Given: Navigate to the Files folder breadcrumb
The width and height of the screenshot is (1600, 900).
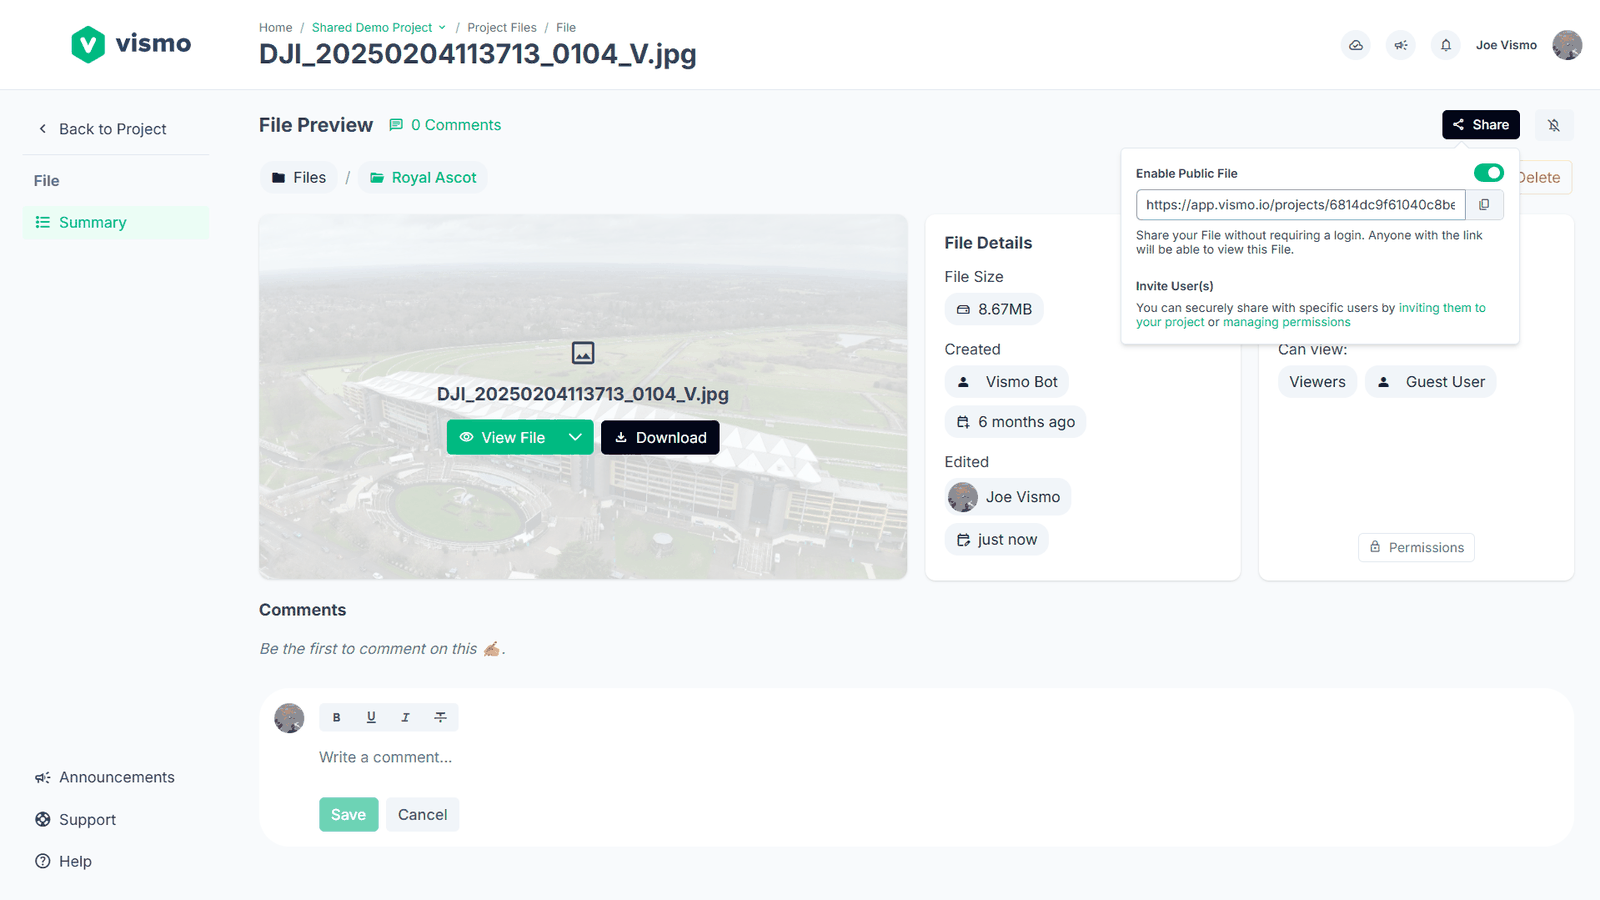Looking at the screenshot, I should coord(299,177).
